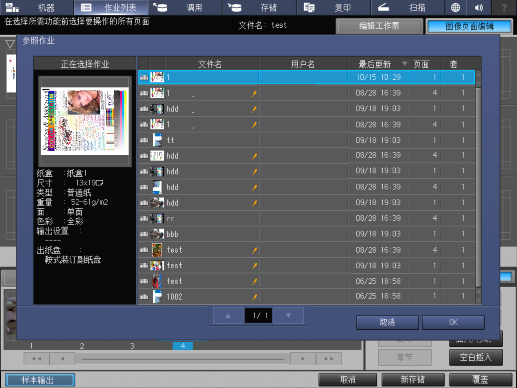Click the selected job preview image
The height and width of the screenshot is (388, 517).
click(x=85, y=121)
